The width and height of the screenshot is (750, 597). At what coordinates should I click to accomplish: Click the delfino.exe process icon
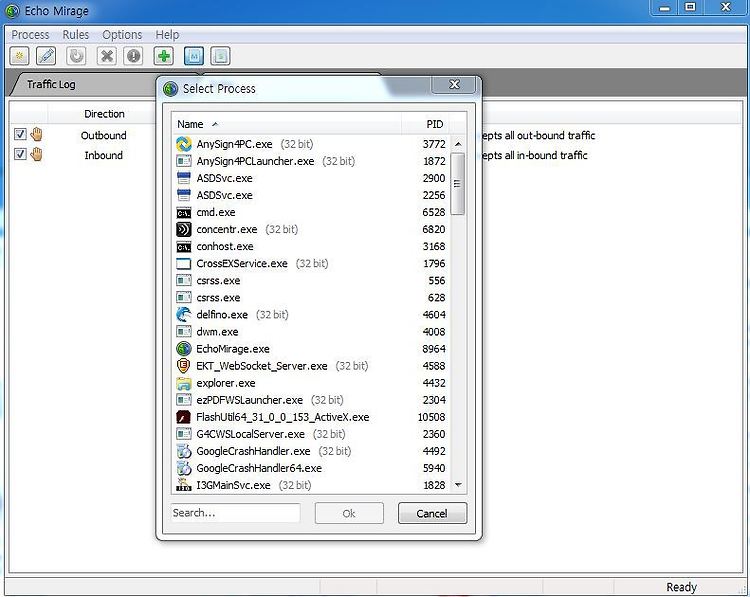click(184, 315)
